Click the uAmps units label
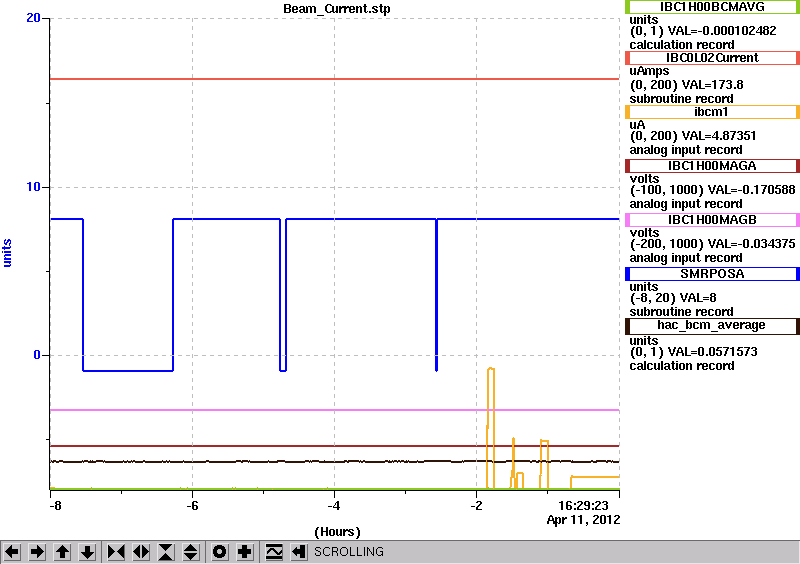The image size is (800, 564). coord(649,71)
